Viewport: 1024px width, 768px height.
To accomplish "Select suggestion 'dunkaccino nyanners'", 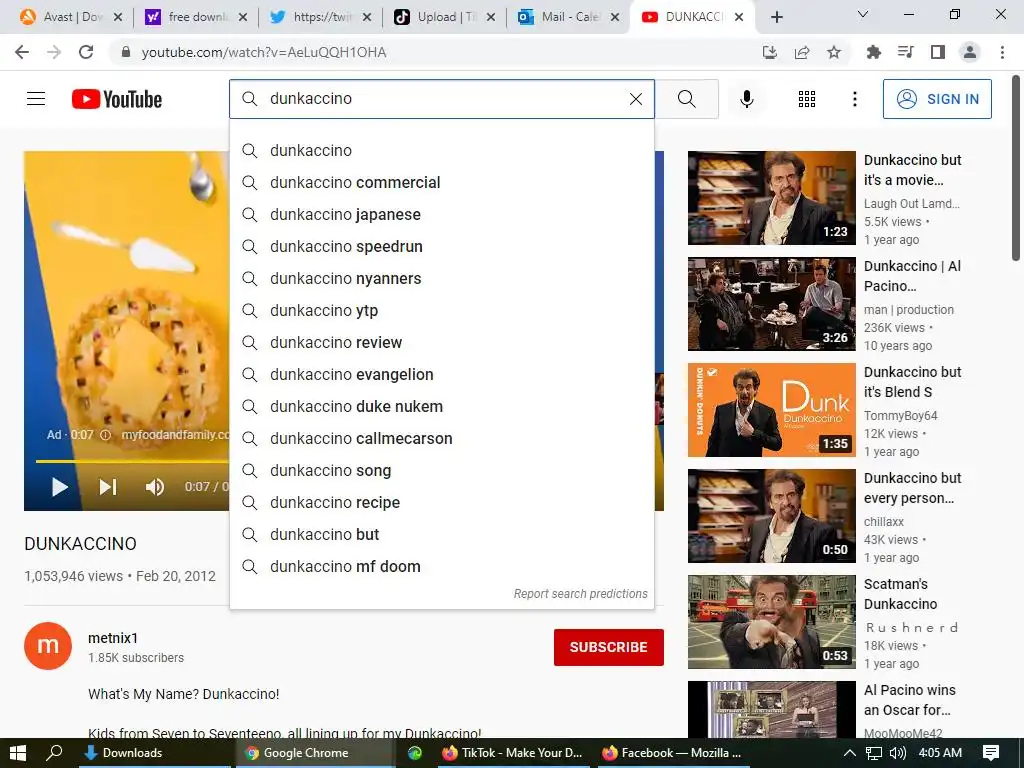I will [442, 278].
